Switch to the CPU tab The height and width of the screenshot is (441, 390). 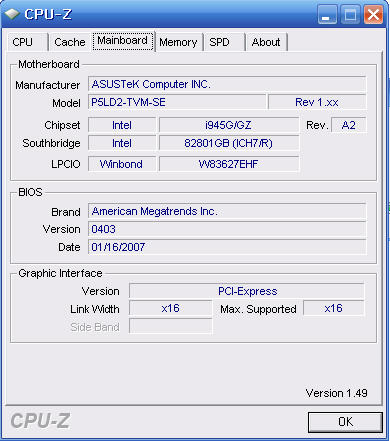pyautogui.click(x=27, y=42)
